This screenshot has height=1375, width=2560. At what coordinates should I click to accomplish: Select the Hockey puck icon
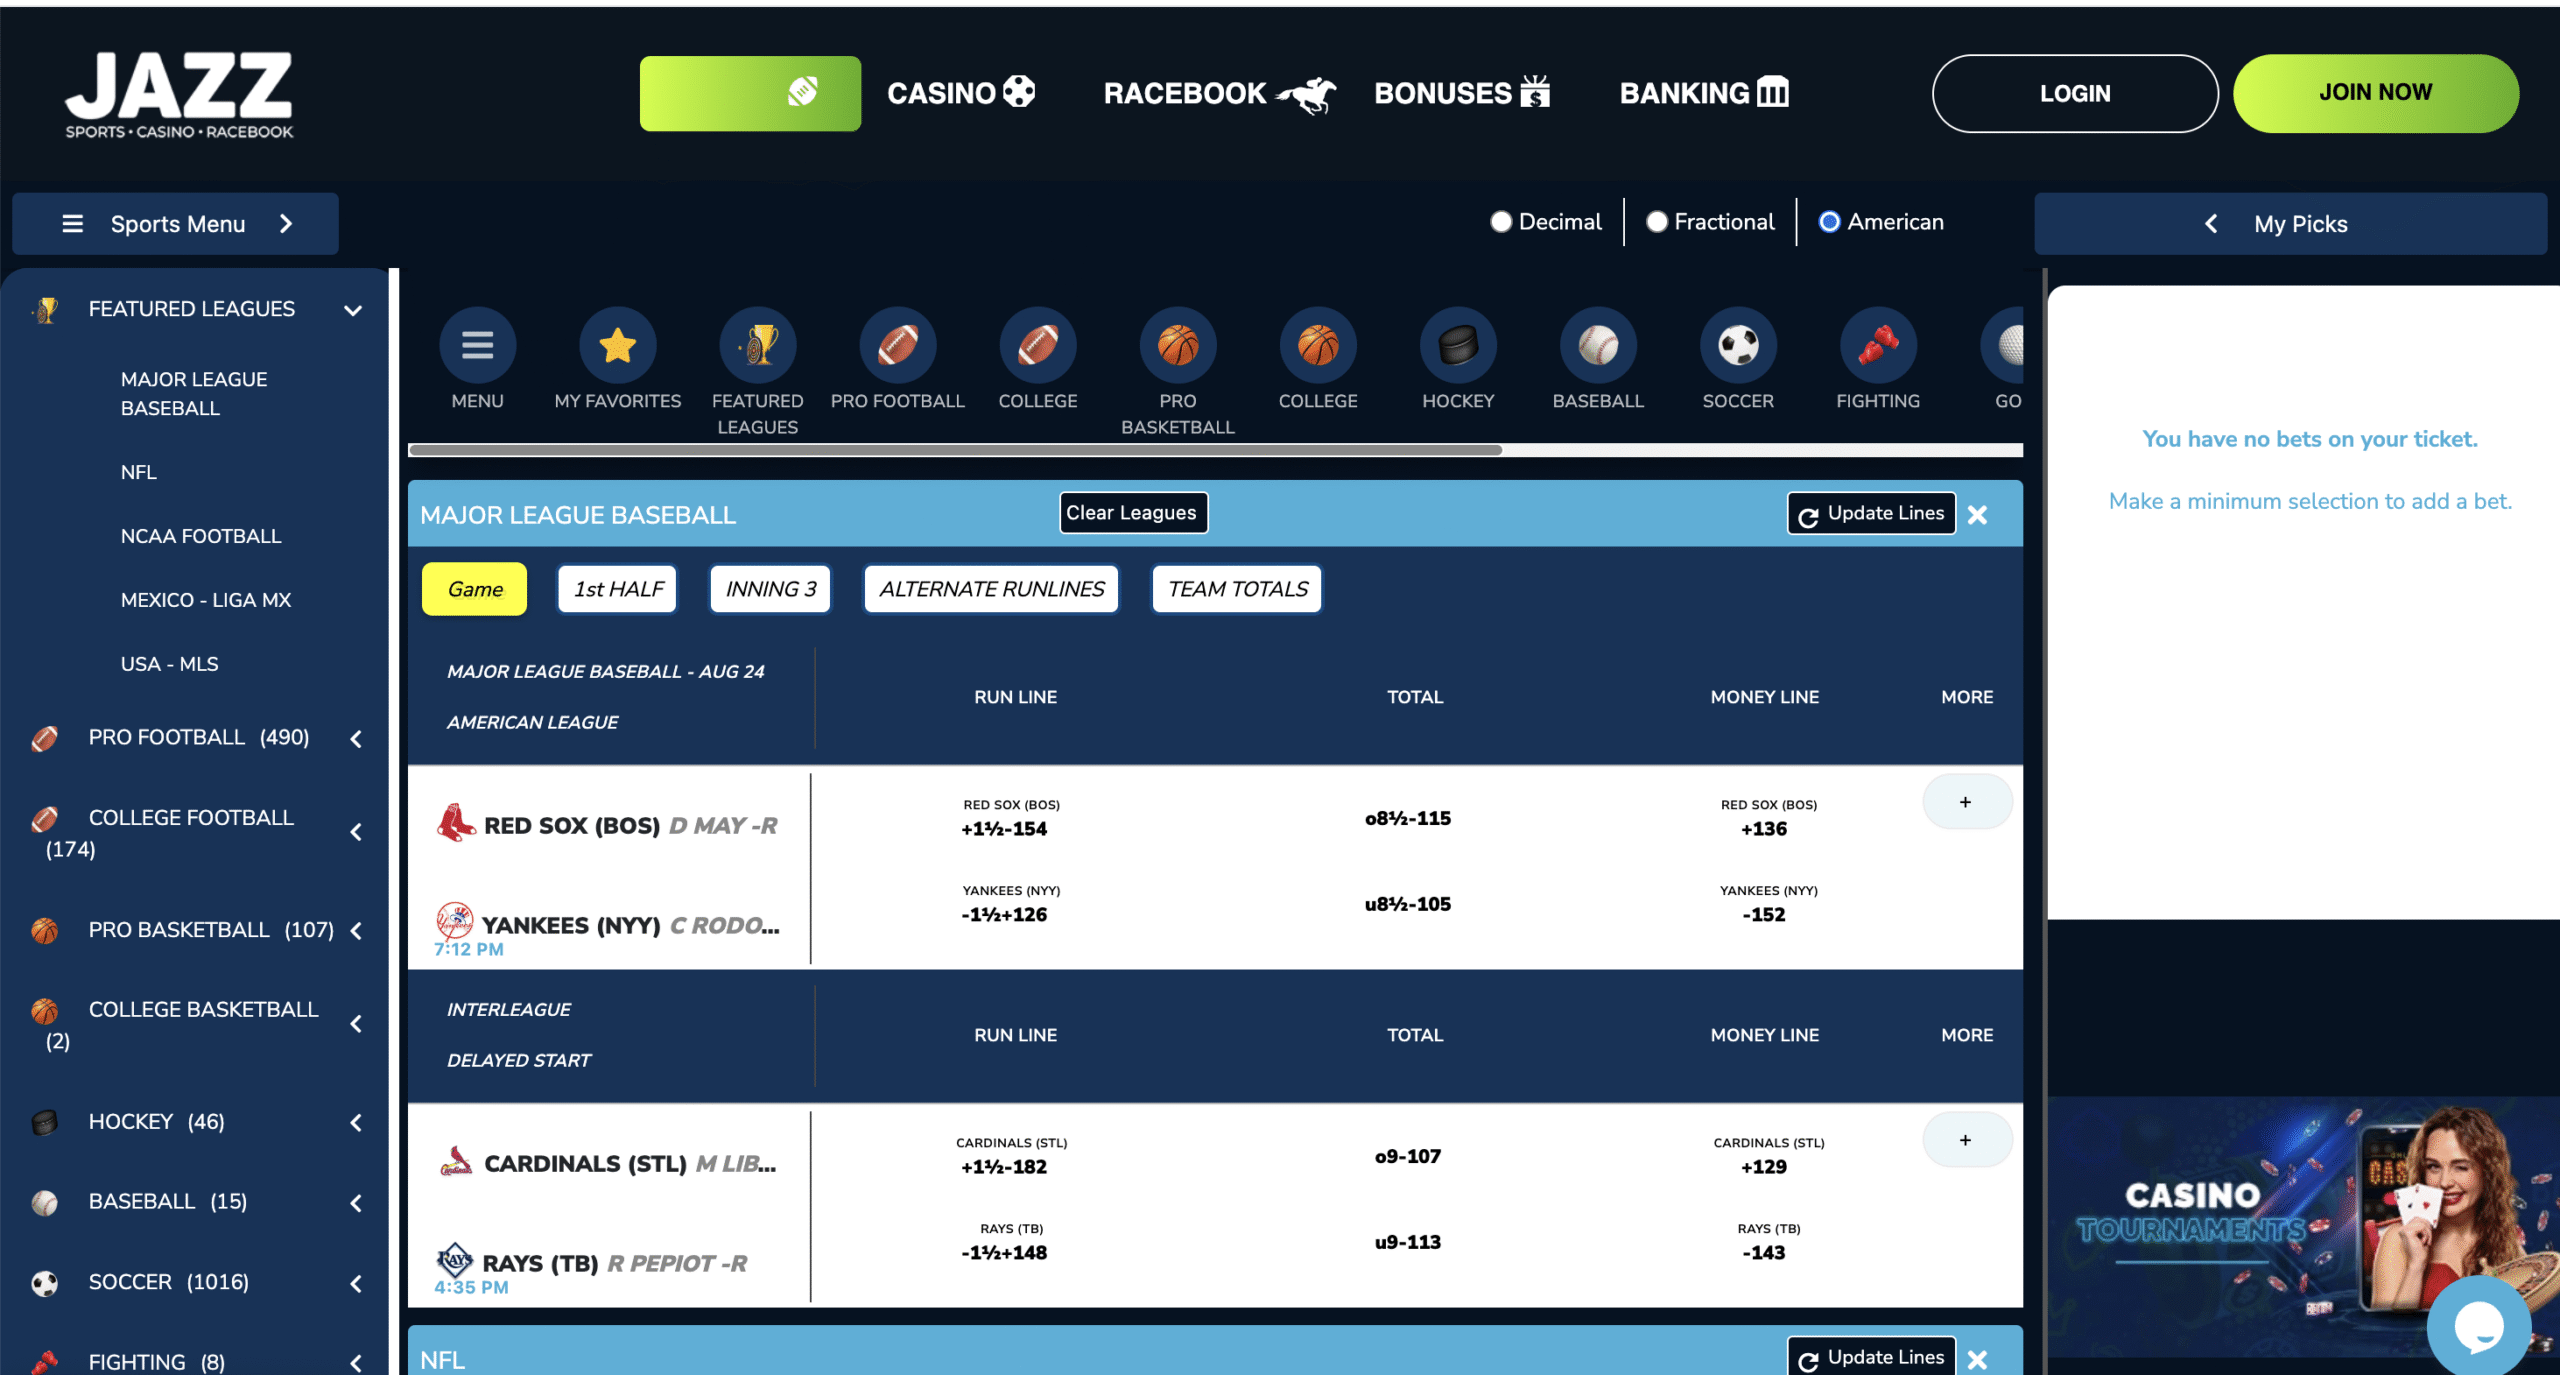point(1457,346)
